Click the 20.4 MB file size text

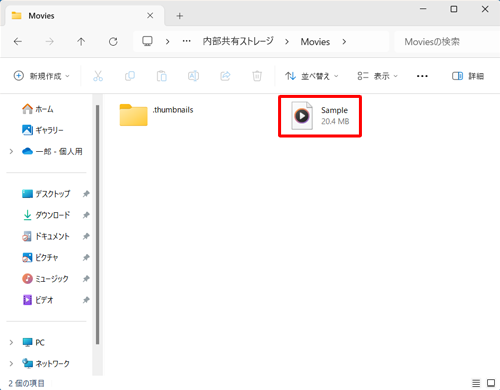tap(335, 121)
